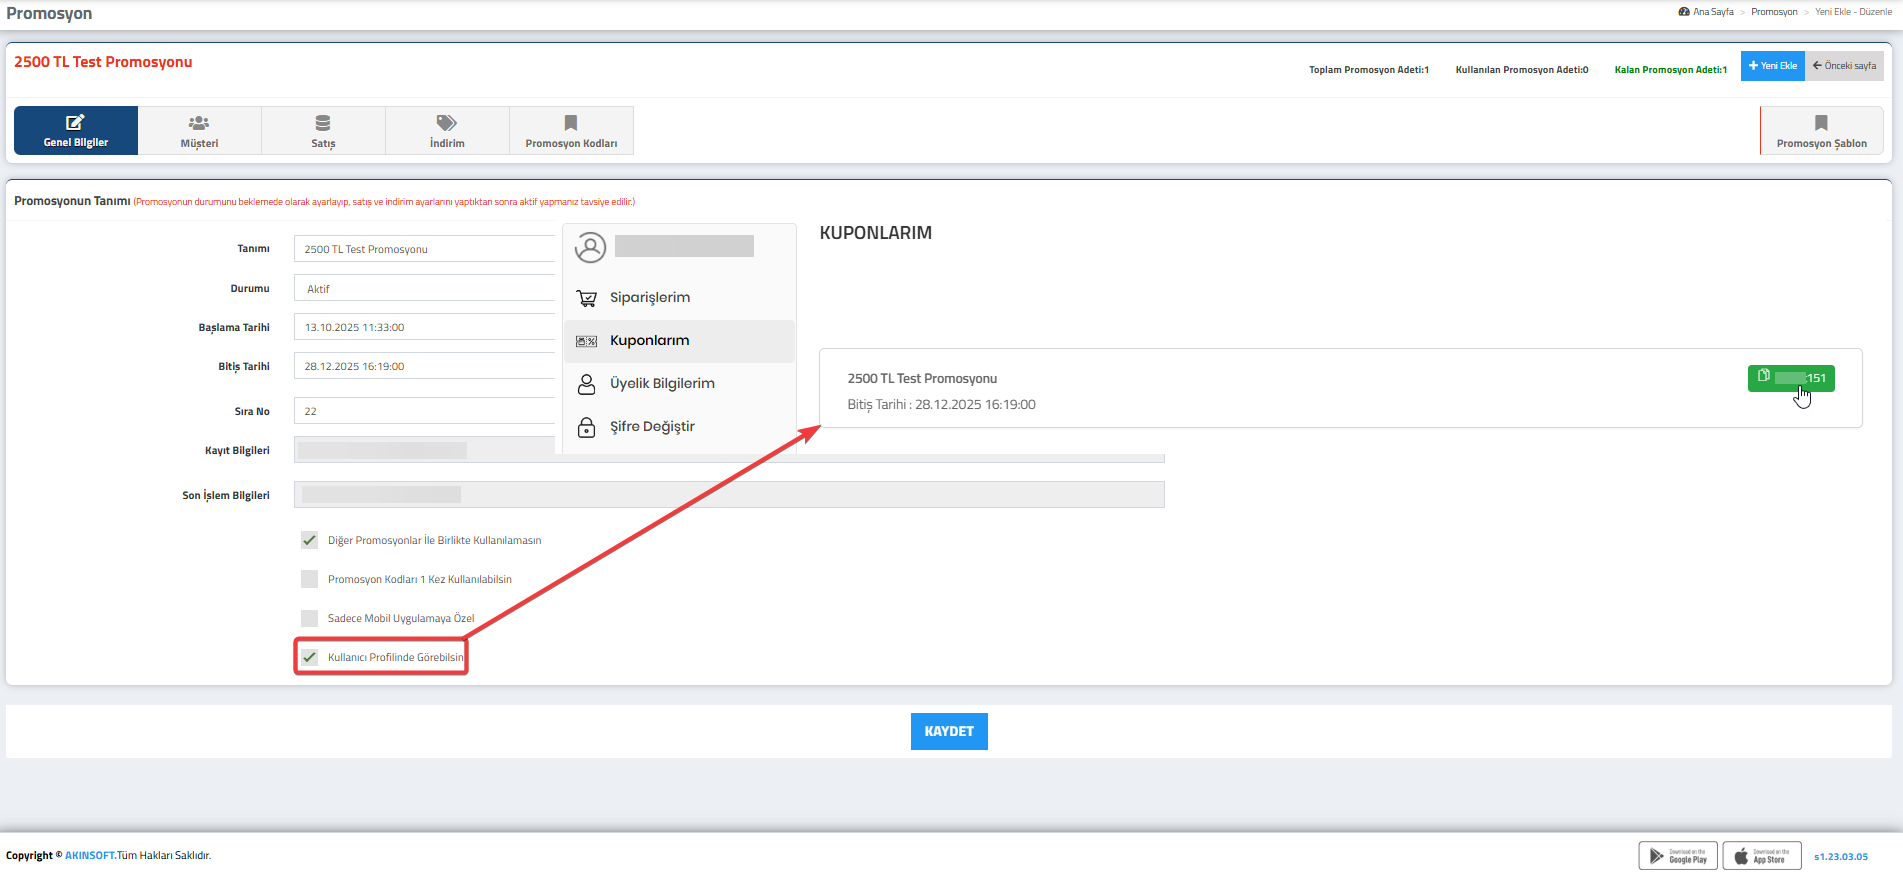Click the Yeni Ekle button

pos(1772,66)
